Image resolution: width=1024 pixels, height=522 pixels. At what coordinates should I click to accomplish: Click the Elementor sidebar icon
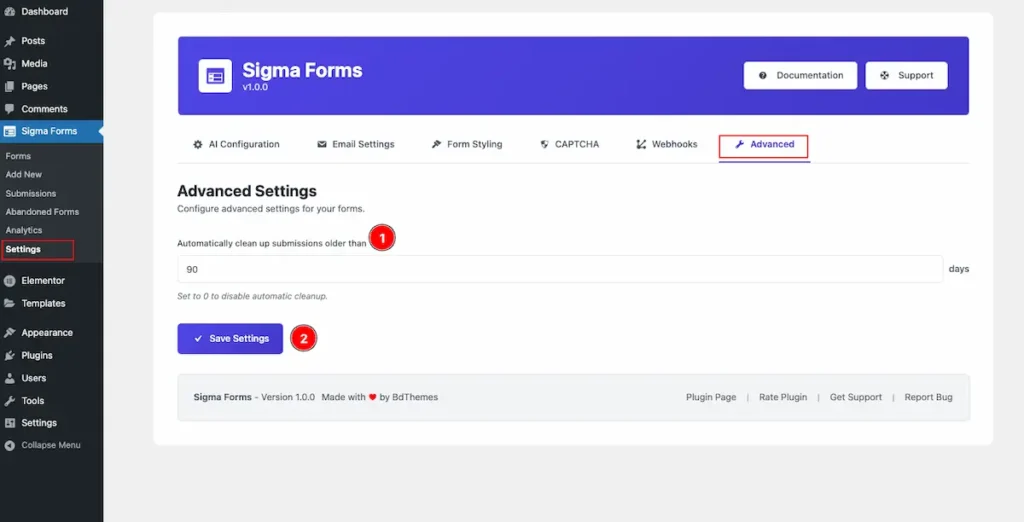click(10, 281)
